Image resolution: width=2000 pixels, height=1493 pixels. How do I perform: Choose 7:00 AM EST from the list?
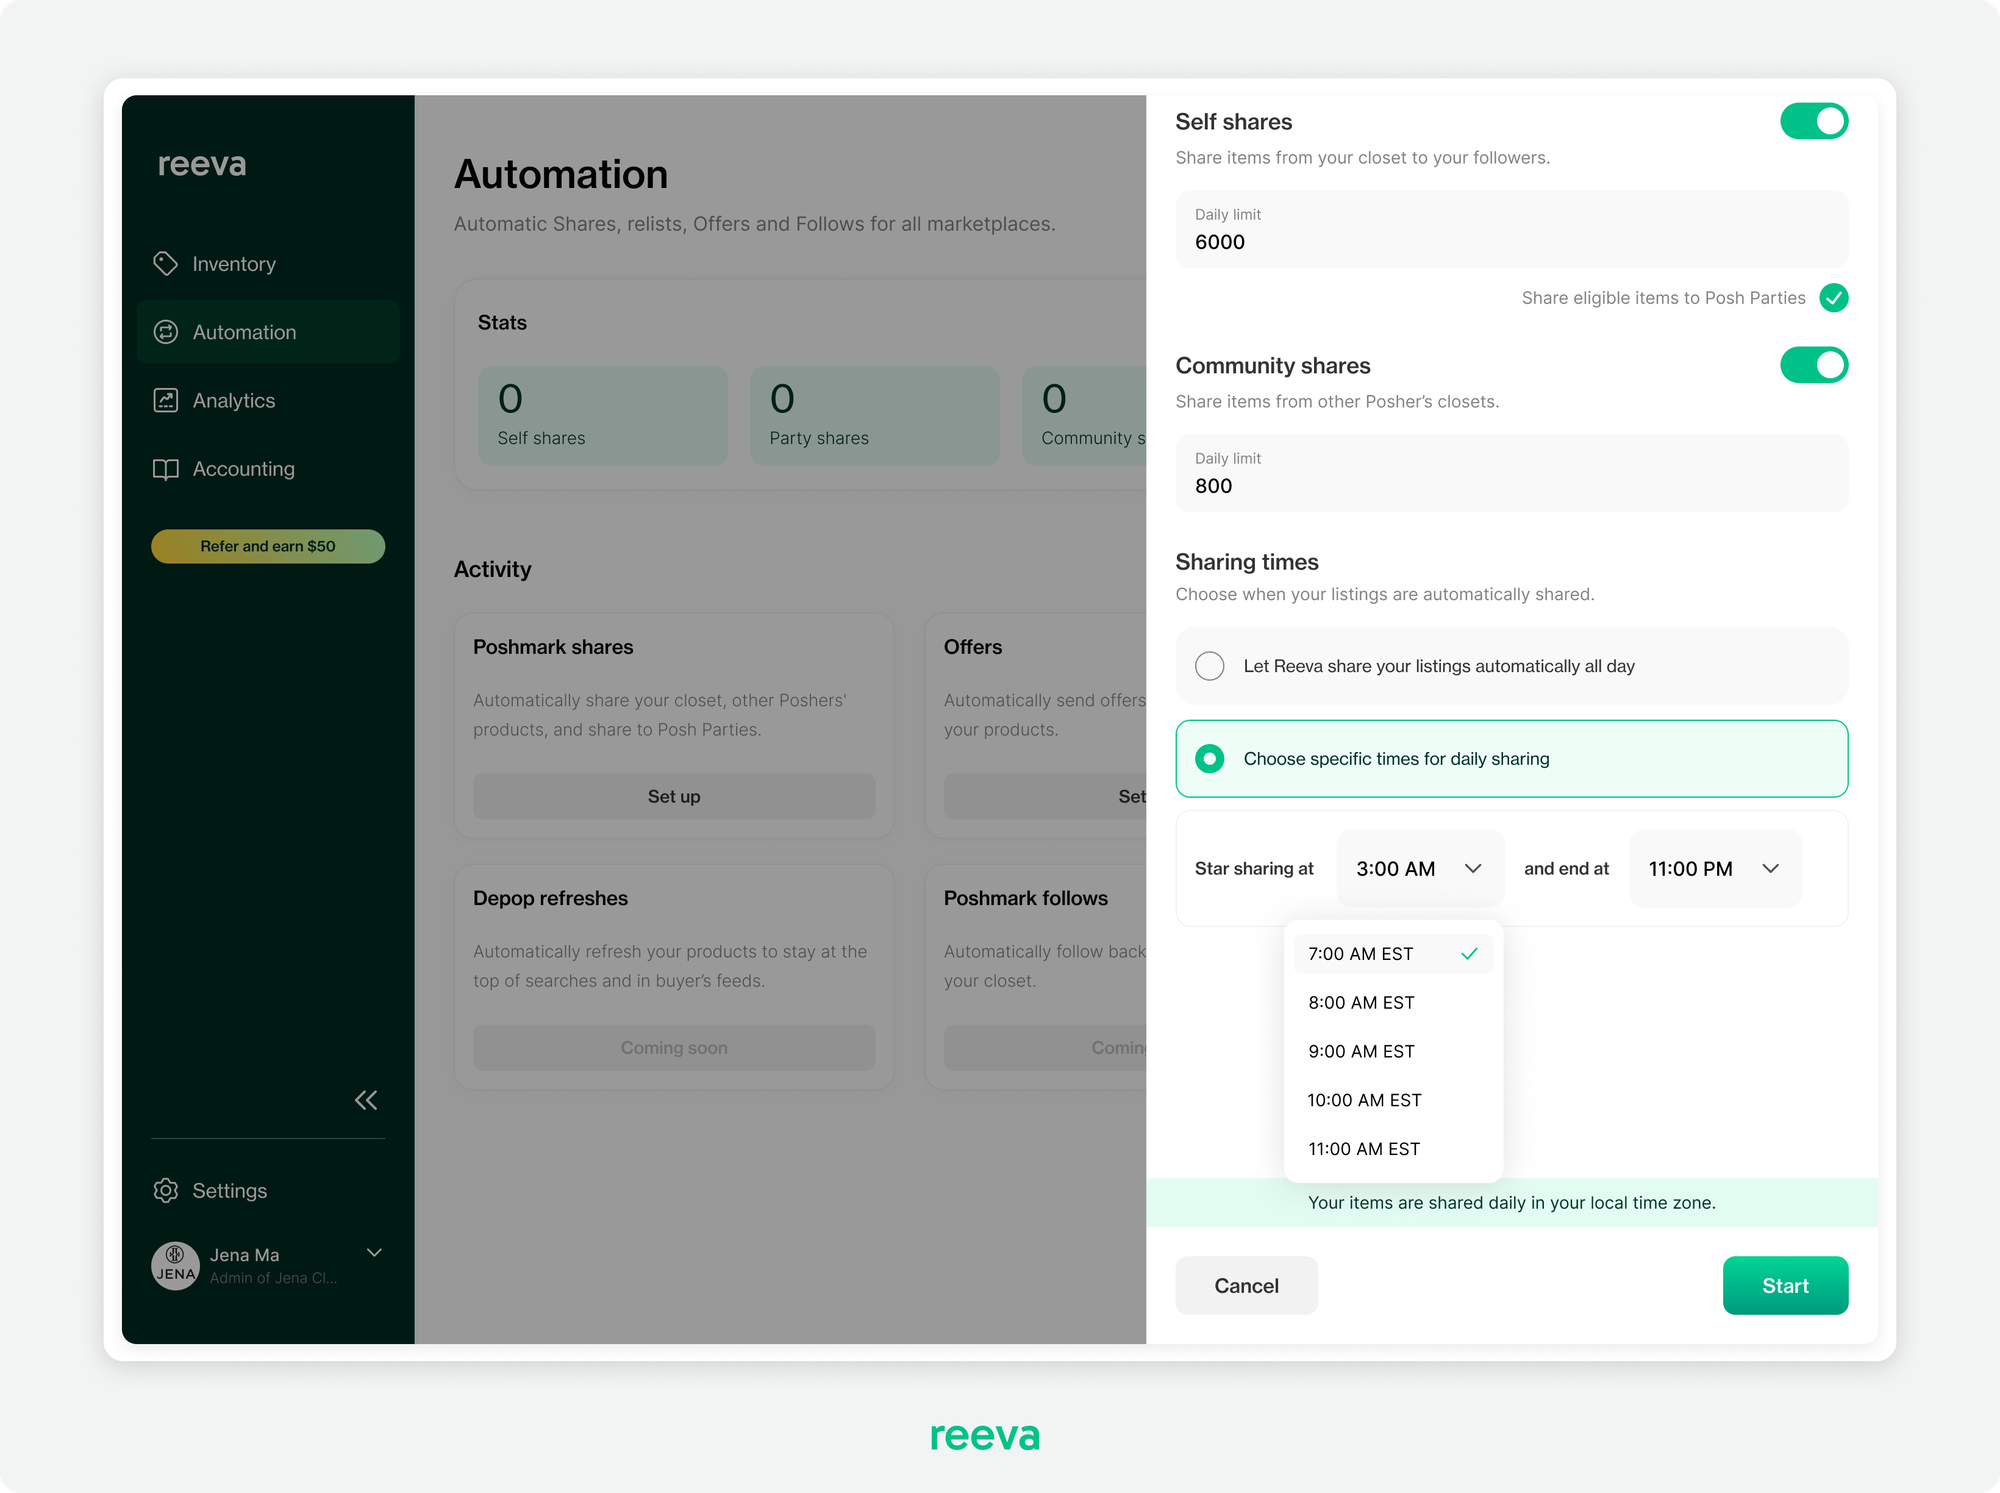[x=1393, y=954]
